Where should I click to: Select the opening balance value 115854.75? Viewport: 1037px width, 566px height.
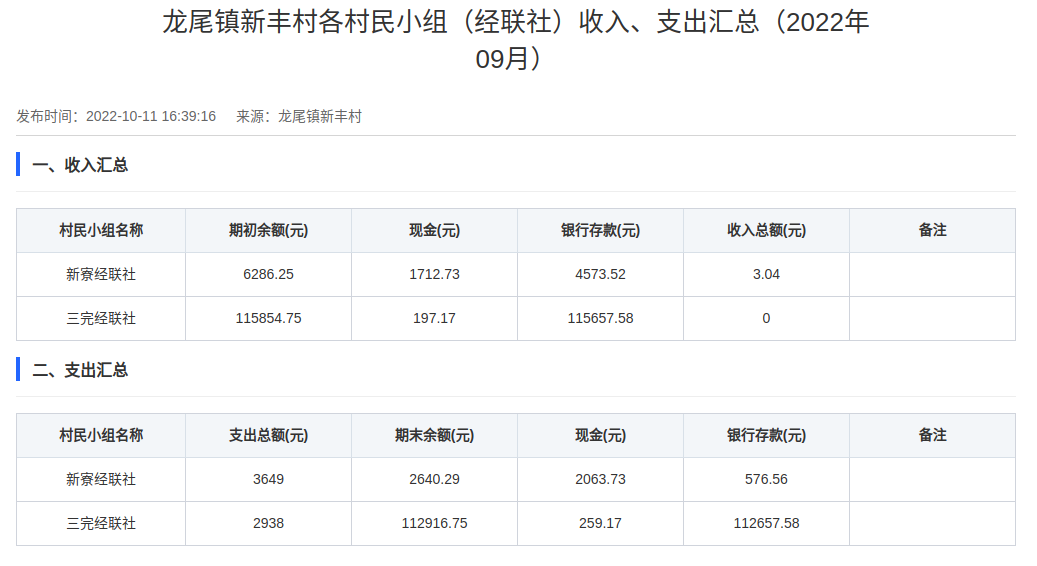269,319
